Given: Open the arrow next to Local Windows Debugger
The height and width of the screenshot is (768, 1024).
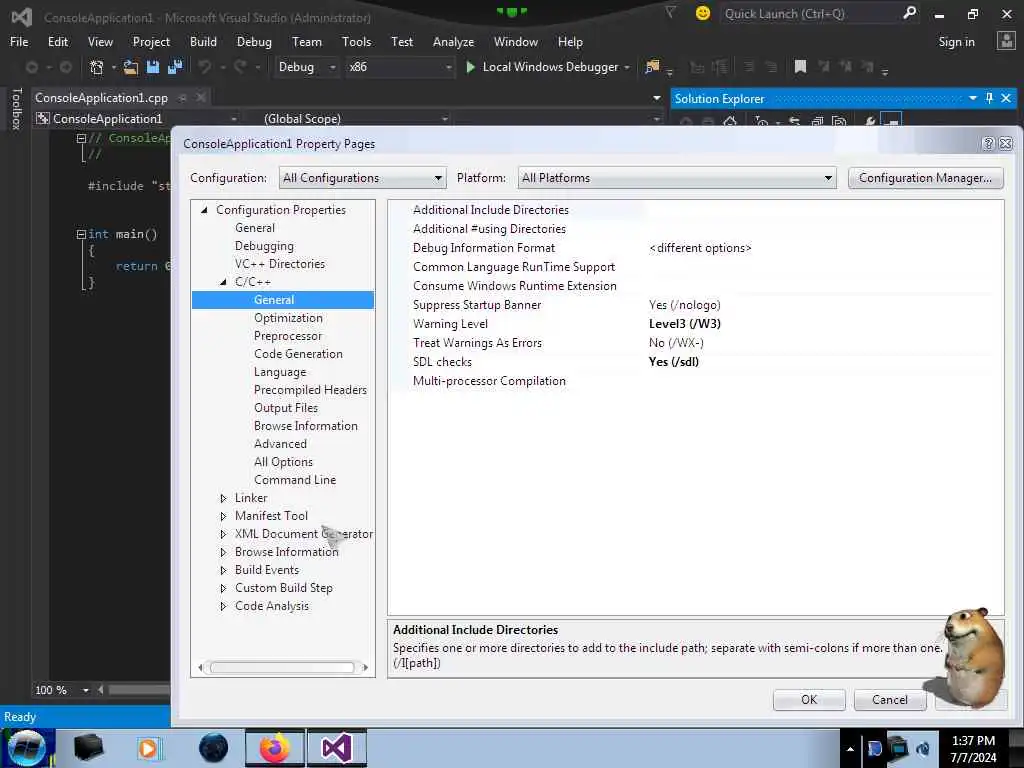Looking at the screenshot, I should [627, 67].
